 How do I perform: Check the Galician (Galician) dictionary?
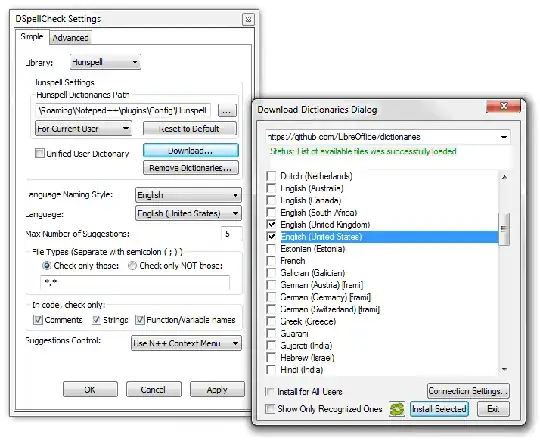pyautogui.click(x=271, y=273)
